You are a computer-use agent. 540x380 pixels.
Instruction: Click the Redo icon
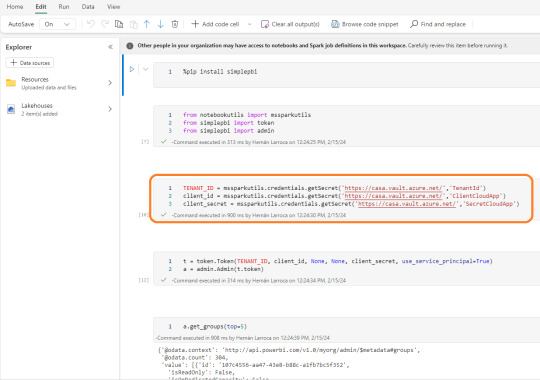click(105, 24)
